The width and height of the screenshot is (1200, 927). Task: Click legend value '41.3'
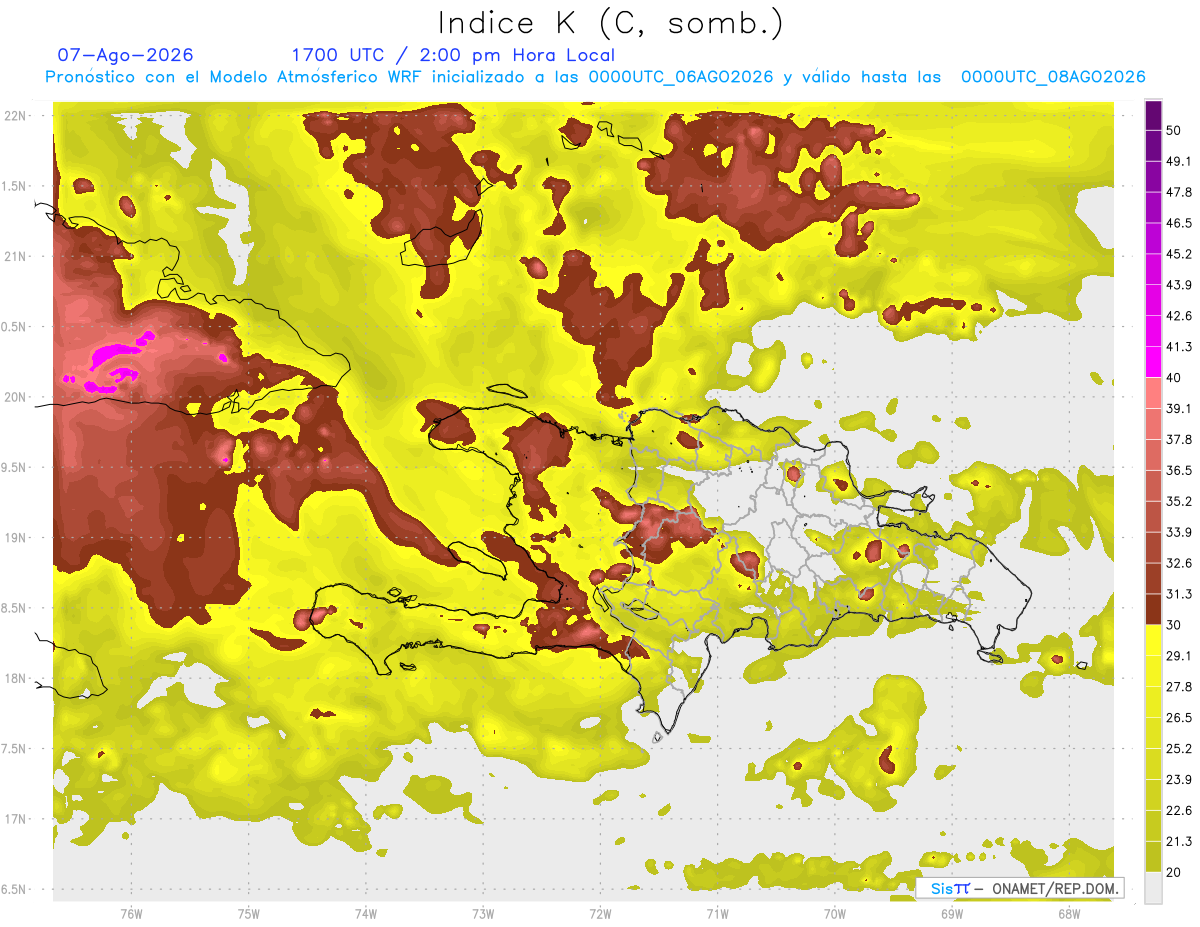click(x=1178, y=347)
